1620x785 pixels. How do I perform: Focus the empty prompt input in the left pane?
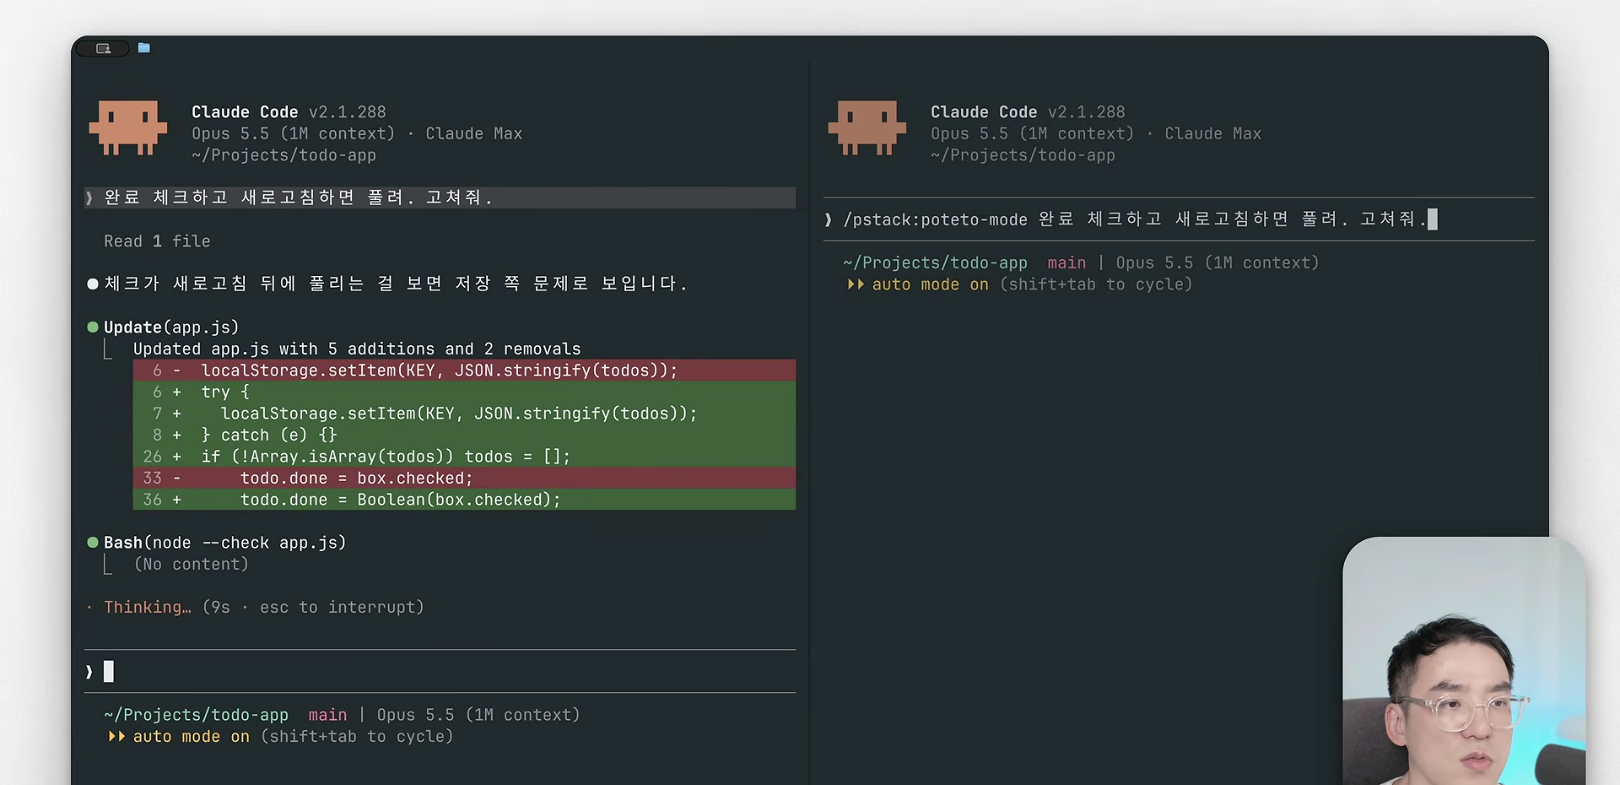[440, 671]
